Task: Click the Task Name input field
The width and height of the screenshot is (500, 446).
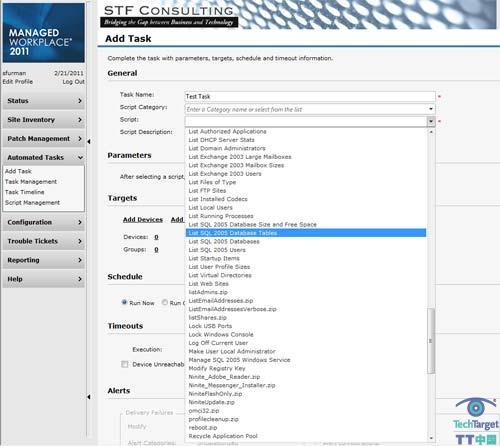Action: click(310, 96)
